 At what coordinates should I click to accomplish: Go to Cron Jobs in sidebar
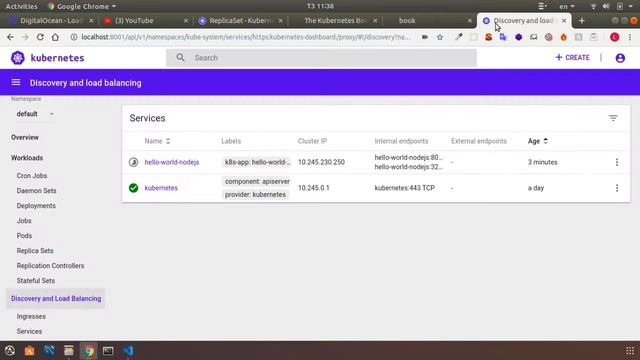32,176
